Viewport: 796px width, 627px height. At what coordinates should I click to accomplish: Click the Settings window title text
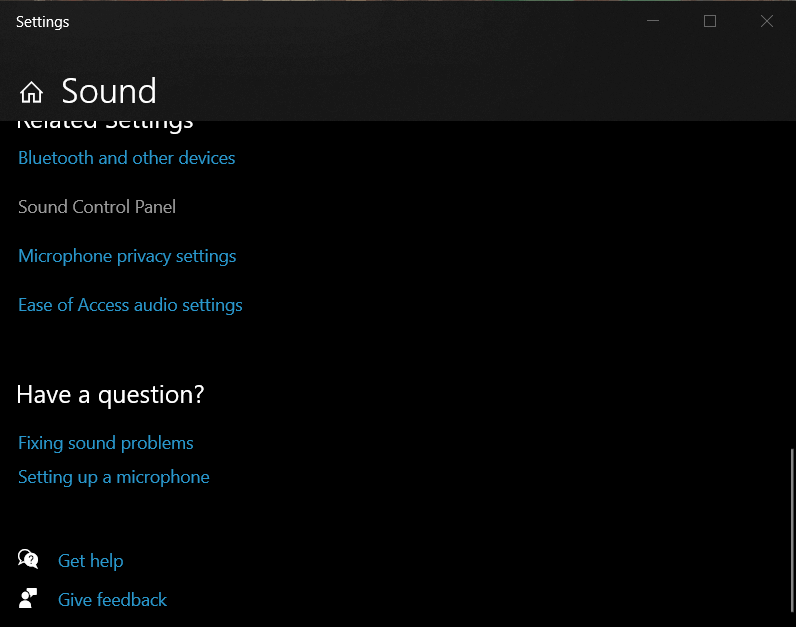click(43, 22)
